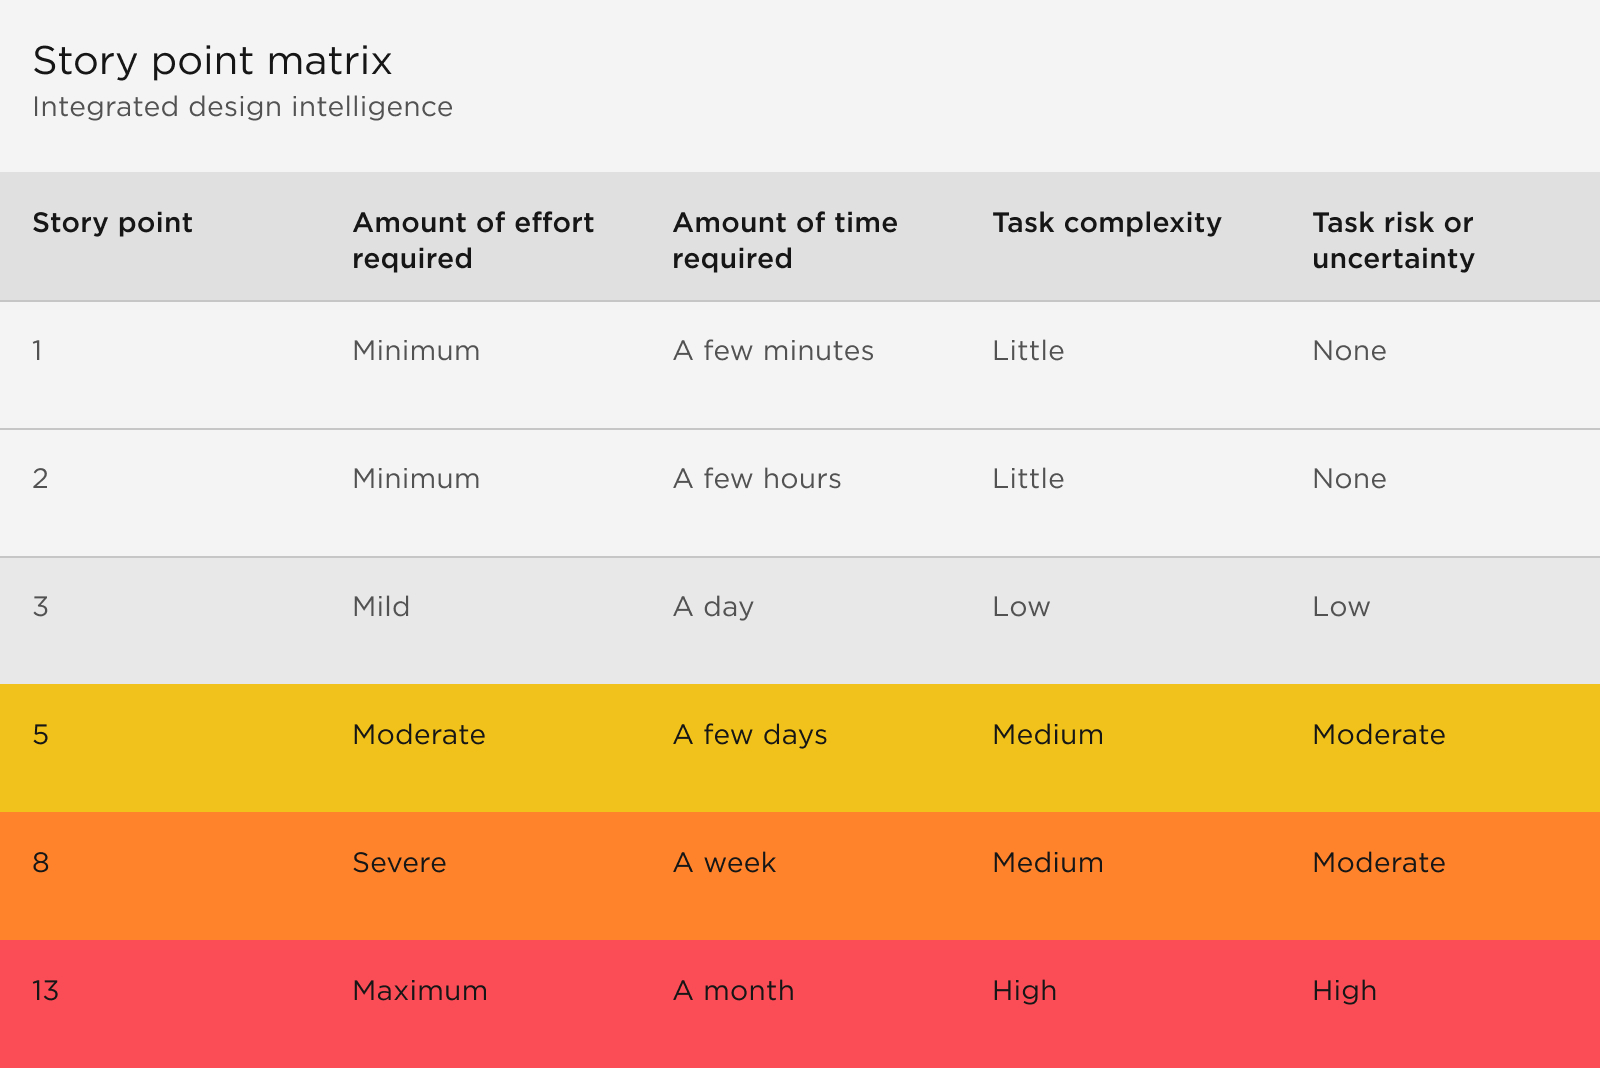This screenshot has height=1069, width=1600.
Task: Click the 'Mild' effort cell
Action: [381, 607]
